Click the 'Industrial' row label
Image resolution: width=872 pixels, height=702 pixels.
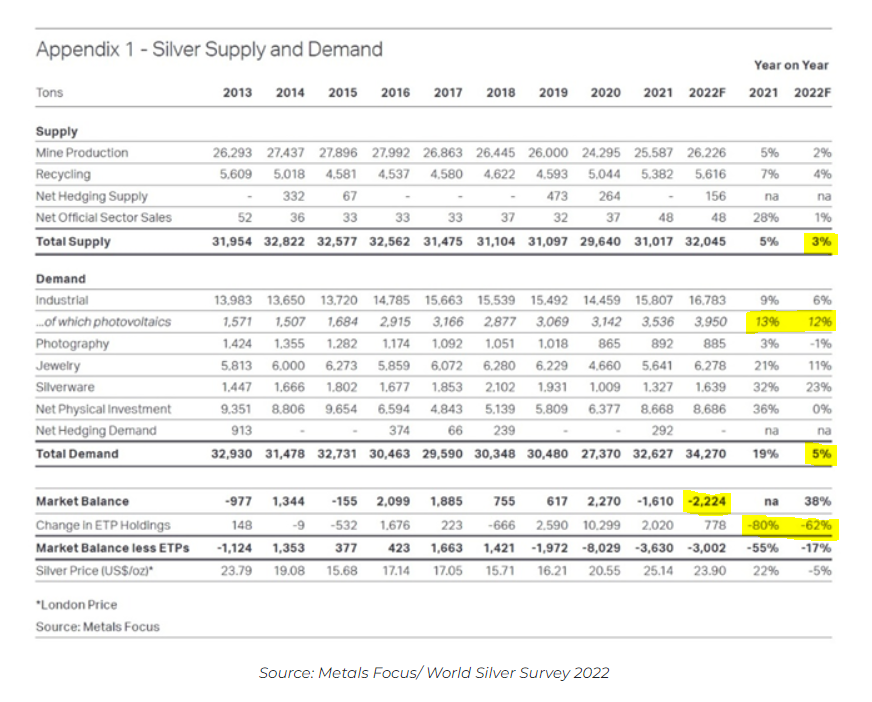[62, 300]
